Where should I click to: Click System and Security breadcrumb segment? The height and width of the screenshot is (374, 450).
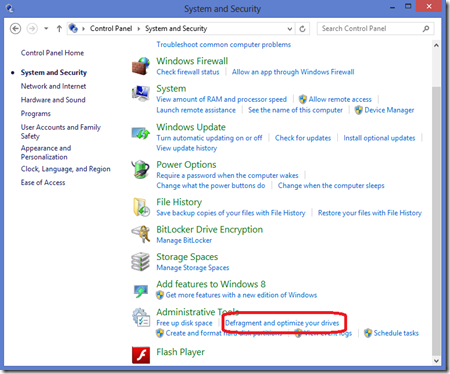[176, 29]
